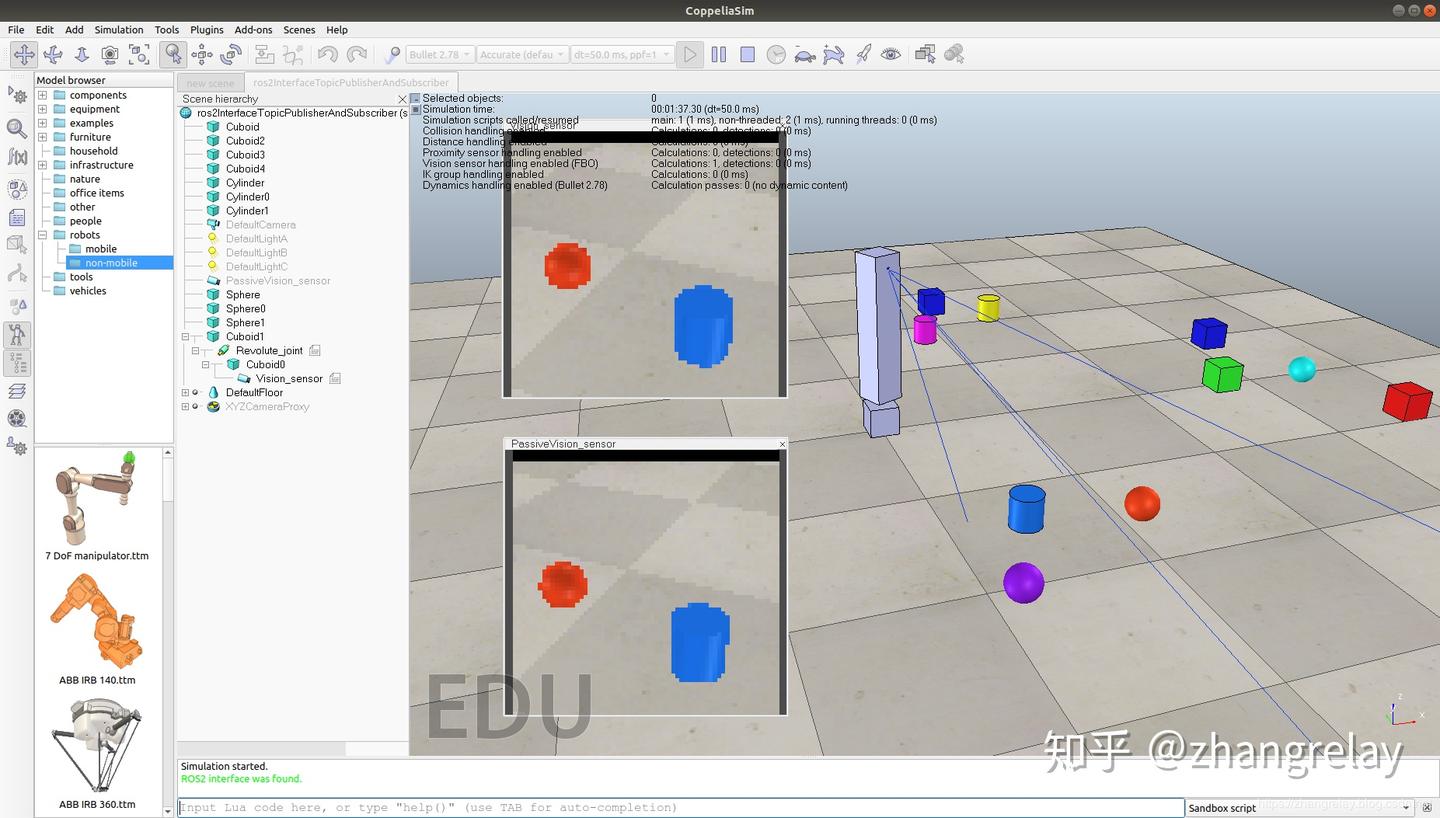1440x818 pixels.
Task: Open the Bullet 2.78 physics engine dropdown
Action: pos(439,55)
